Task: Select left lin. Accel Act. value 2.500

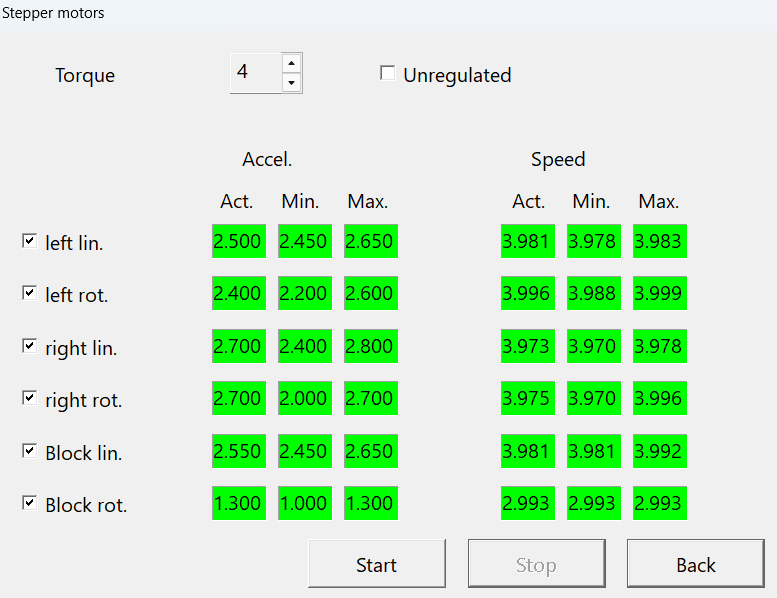Action: tap(239, 241)
